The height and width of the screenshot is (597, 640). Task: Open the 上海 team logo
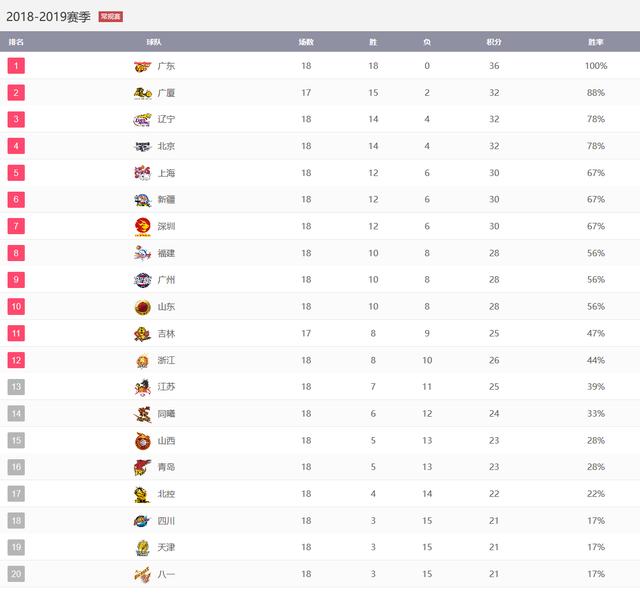(x=142, y=173)
